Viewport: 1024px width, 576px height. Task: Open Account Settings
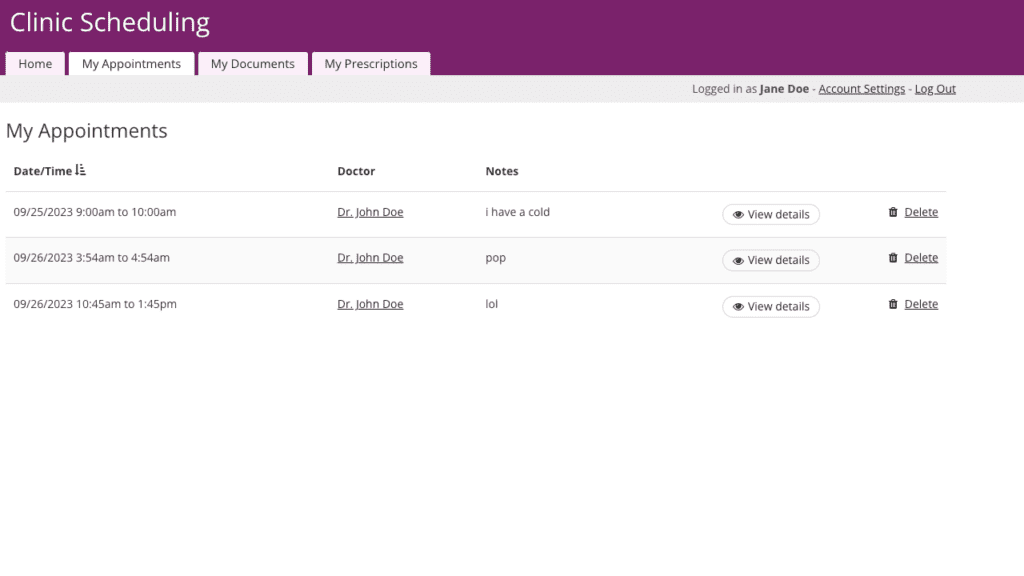pos(861,89)
